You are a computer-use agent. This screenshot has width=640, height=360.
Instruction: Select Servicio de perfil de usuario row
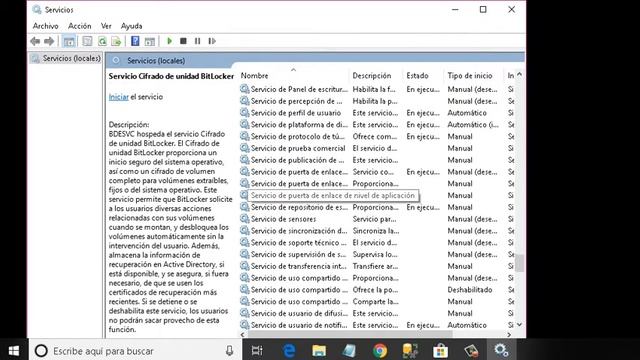(x=376, y=113)
